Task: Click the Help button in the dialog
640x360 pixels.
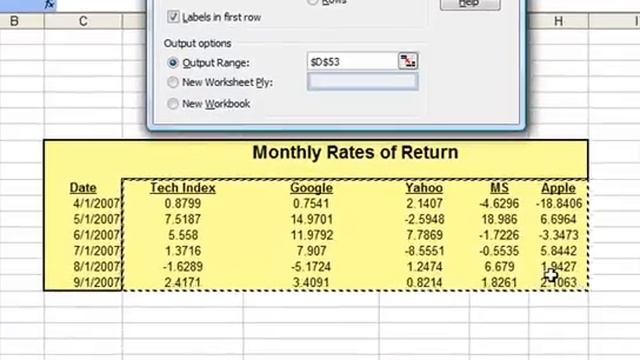Action: (470, 4)
